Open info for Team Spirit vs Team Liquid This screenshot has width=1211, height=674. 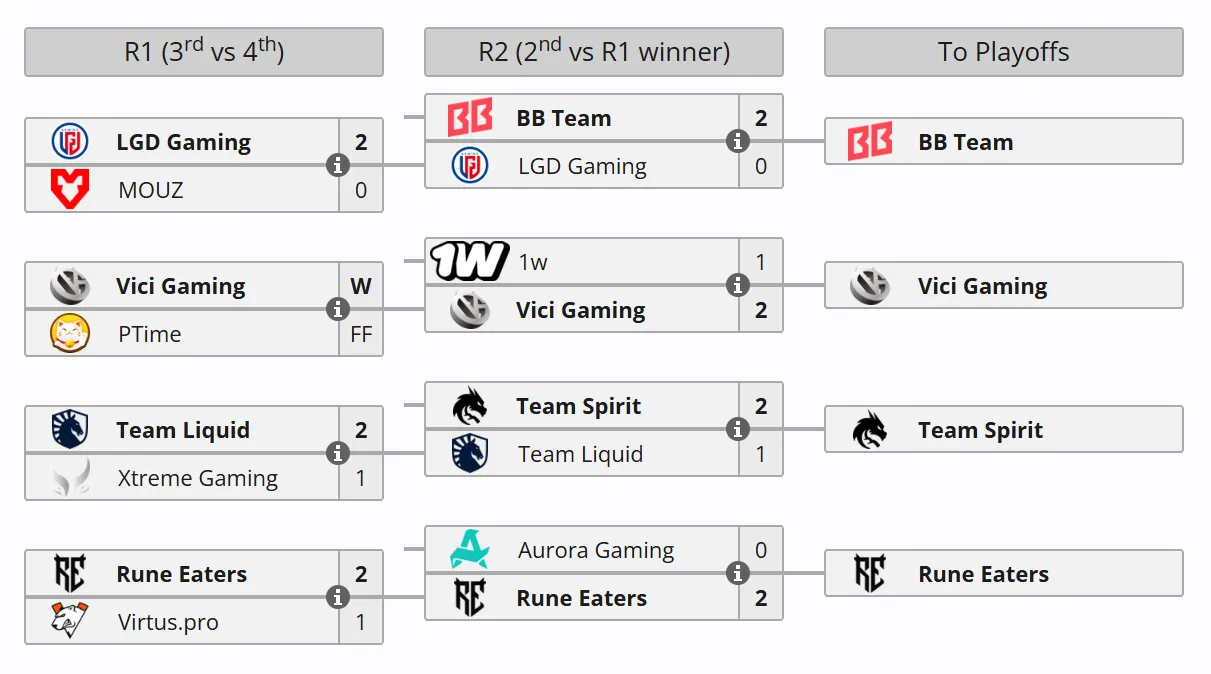tap(738, 429)
